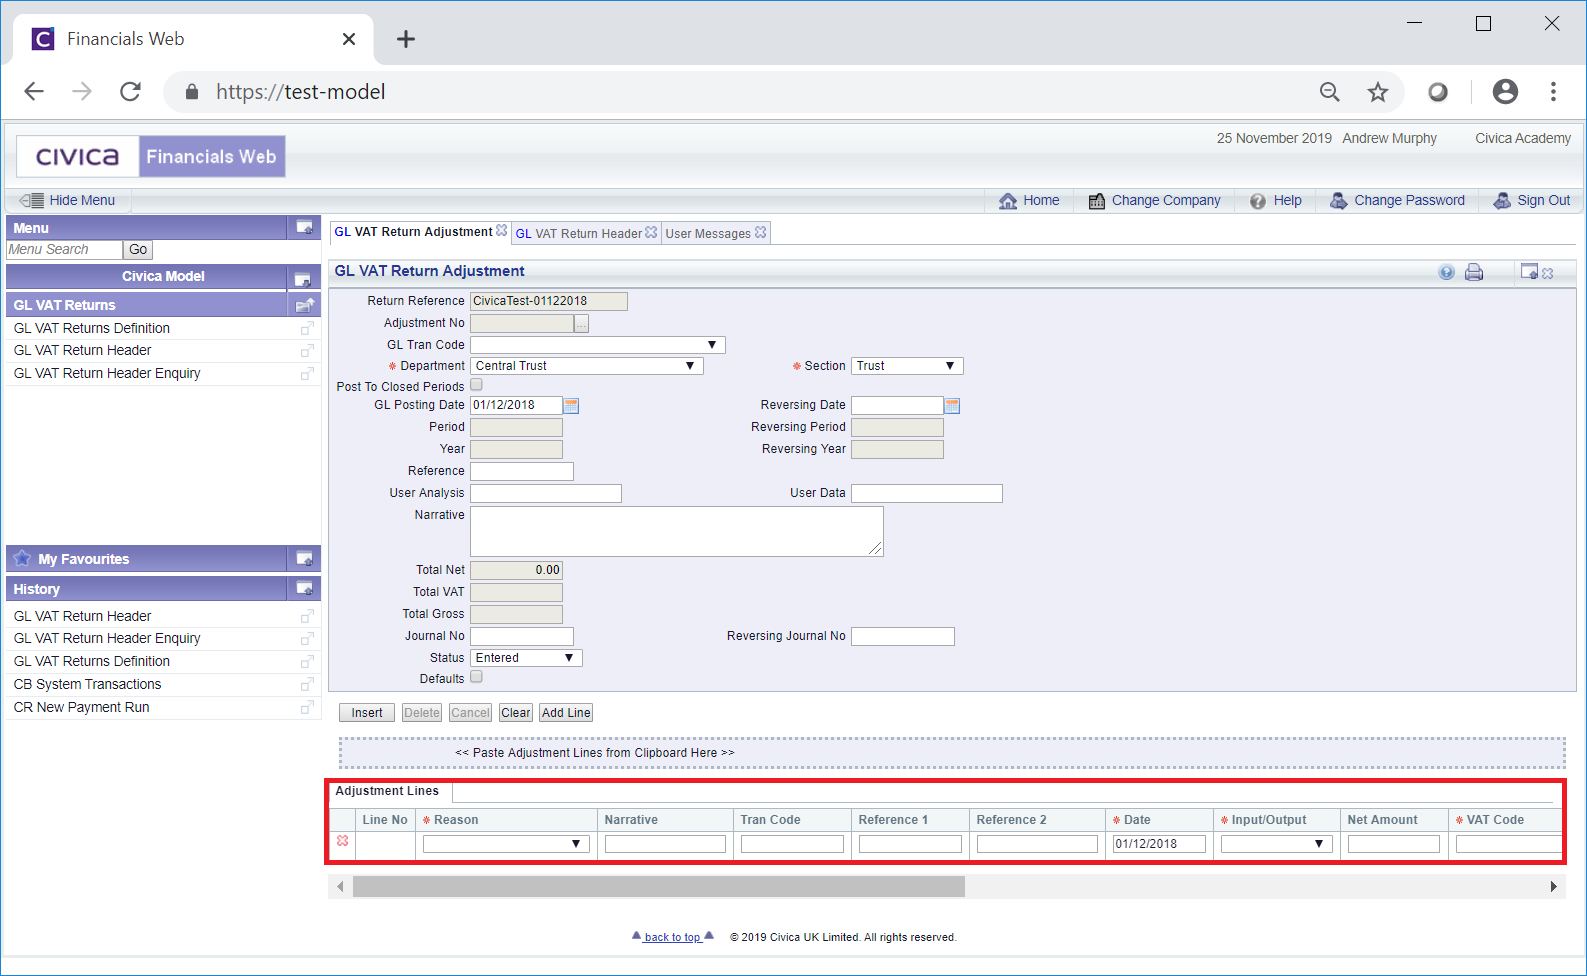Viewport: 1587px width, 976px height.
Task: Open the browser profile account icon
Action: pos(1505,92)
